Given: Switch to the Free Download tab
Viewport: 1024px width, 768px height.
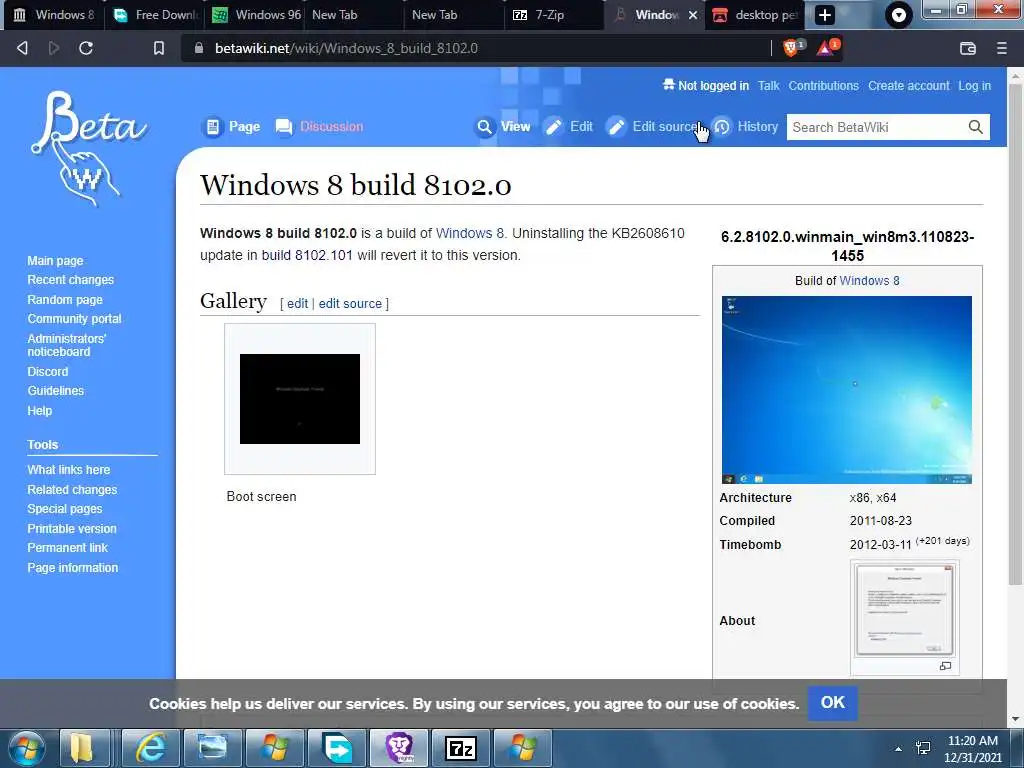Looking at the screenshot, I should 155,15.
